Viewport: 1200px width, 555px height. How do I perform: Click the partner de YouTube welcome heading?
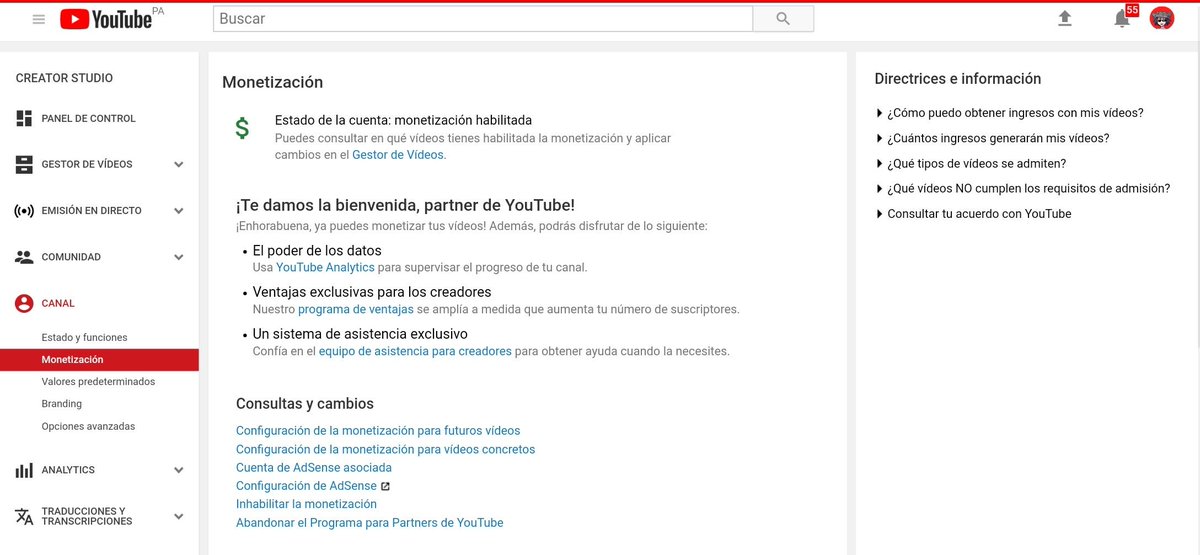[x=405, y=205]
